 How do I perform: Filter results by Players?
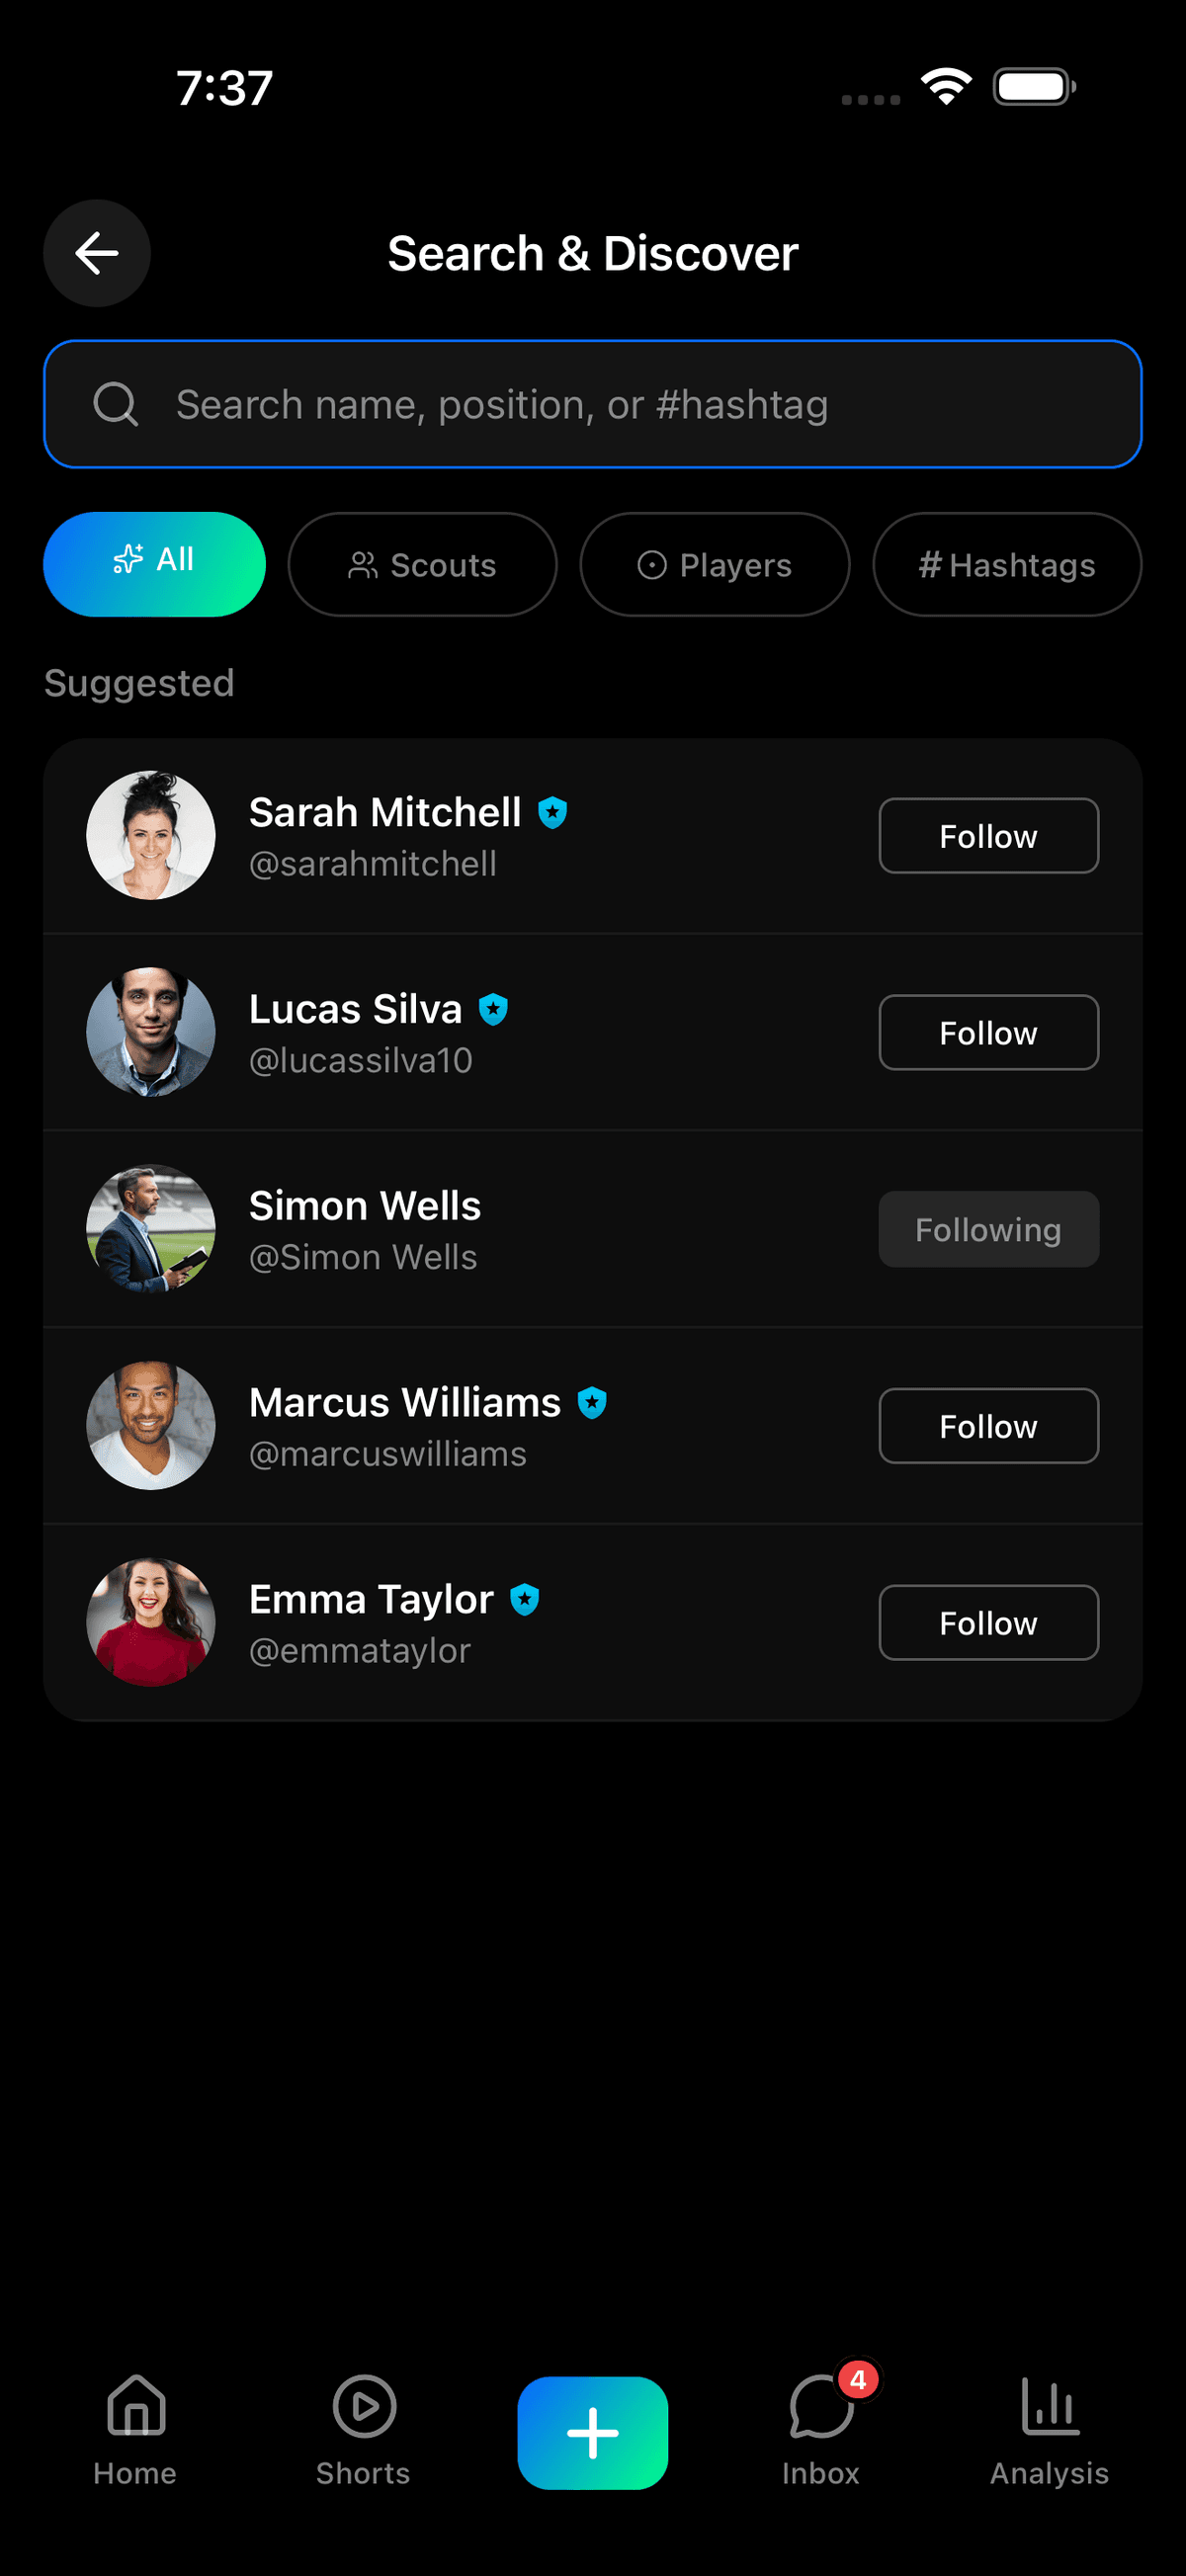(715, 565)
